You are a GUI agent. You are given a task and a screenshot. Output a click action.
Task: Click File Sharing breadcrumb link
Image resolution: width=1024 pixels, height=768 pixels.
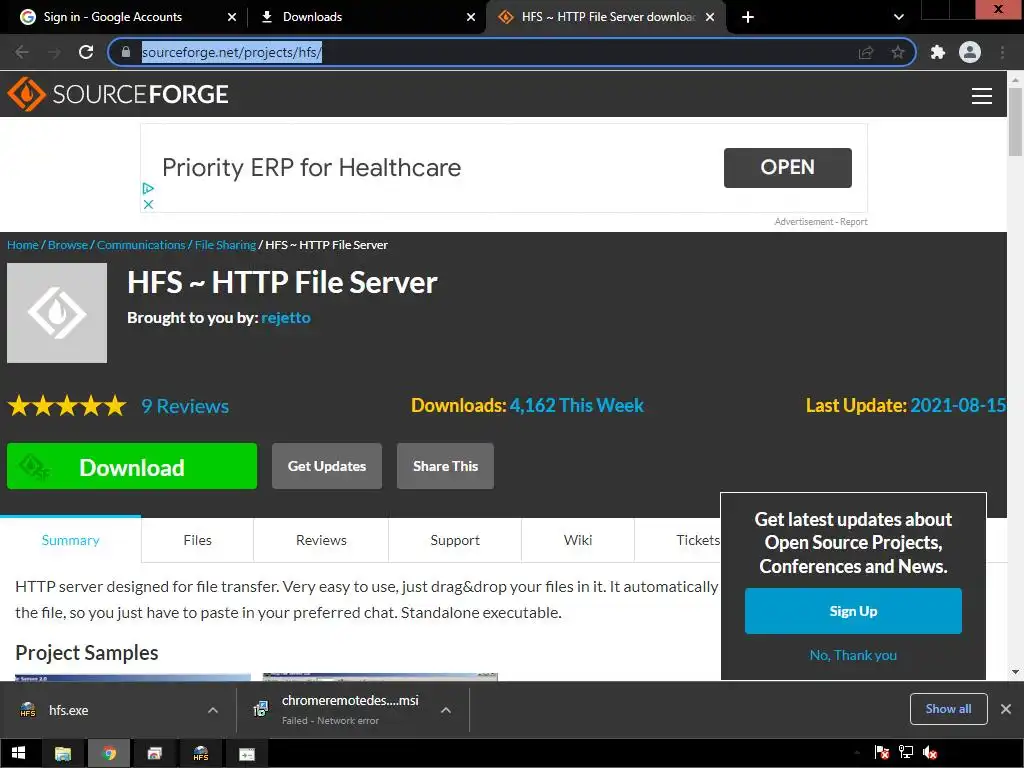click(225, 245)
